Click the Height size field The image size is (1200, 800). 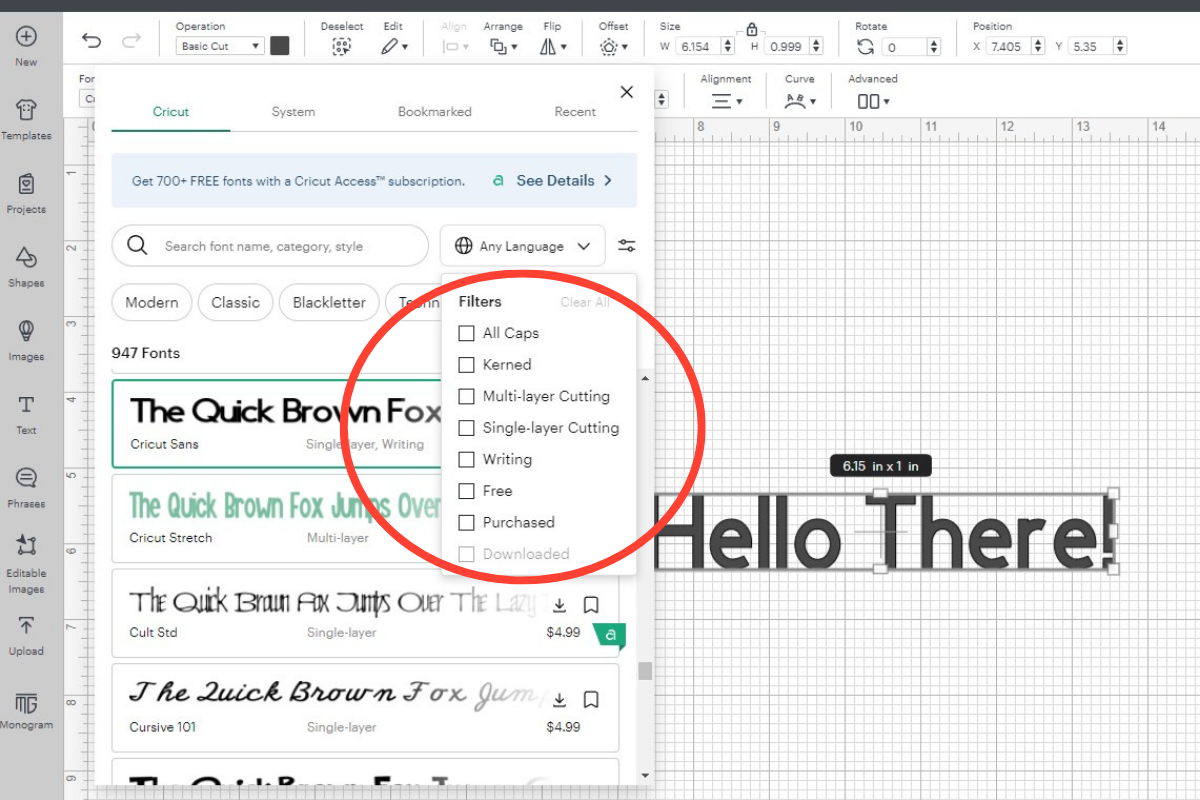[x=793, y=46]
